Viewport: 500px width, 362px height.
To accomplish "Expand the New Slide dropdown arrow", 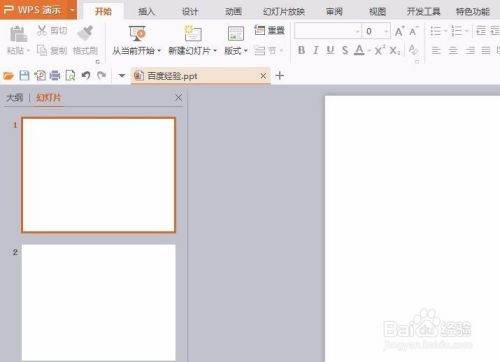I will [215, 51].
